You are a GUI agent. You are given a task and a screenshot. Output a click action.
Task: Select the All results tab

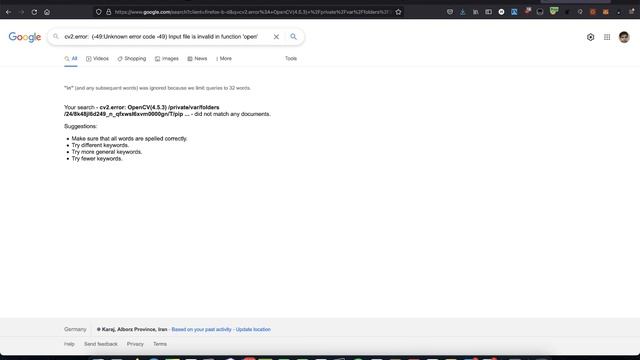point(71,59)
